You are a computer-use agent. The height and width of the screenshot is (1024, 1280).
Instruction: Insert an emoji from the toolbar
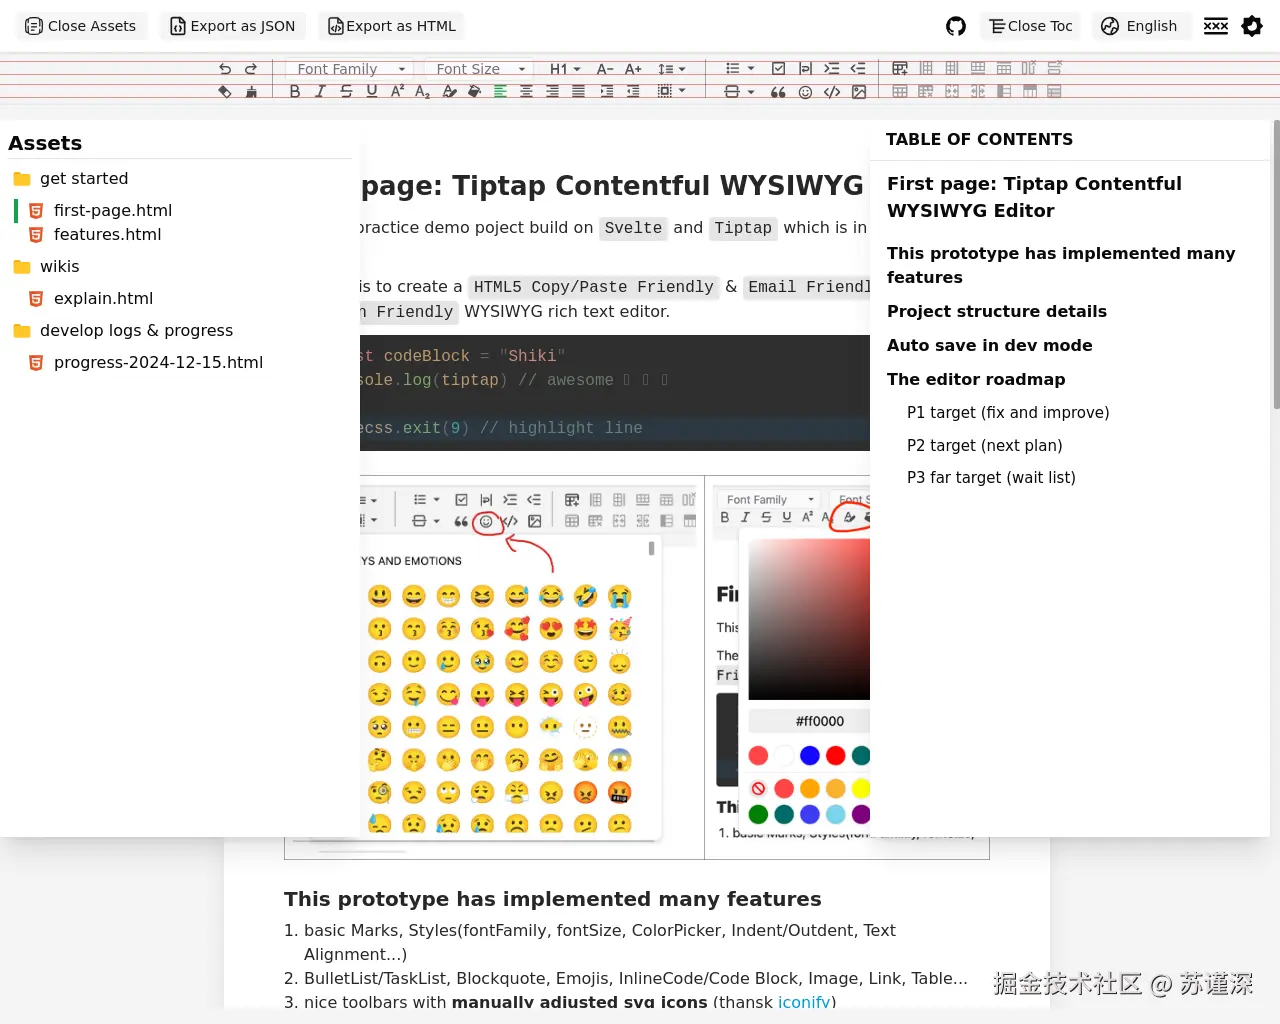pyautogui.click(x=805, y=91)
